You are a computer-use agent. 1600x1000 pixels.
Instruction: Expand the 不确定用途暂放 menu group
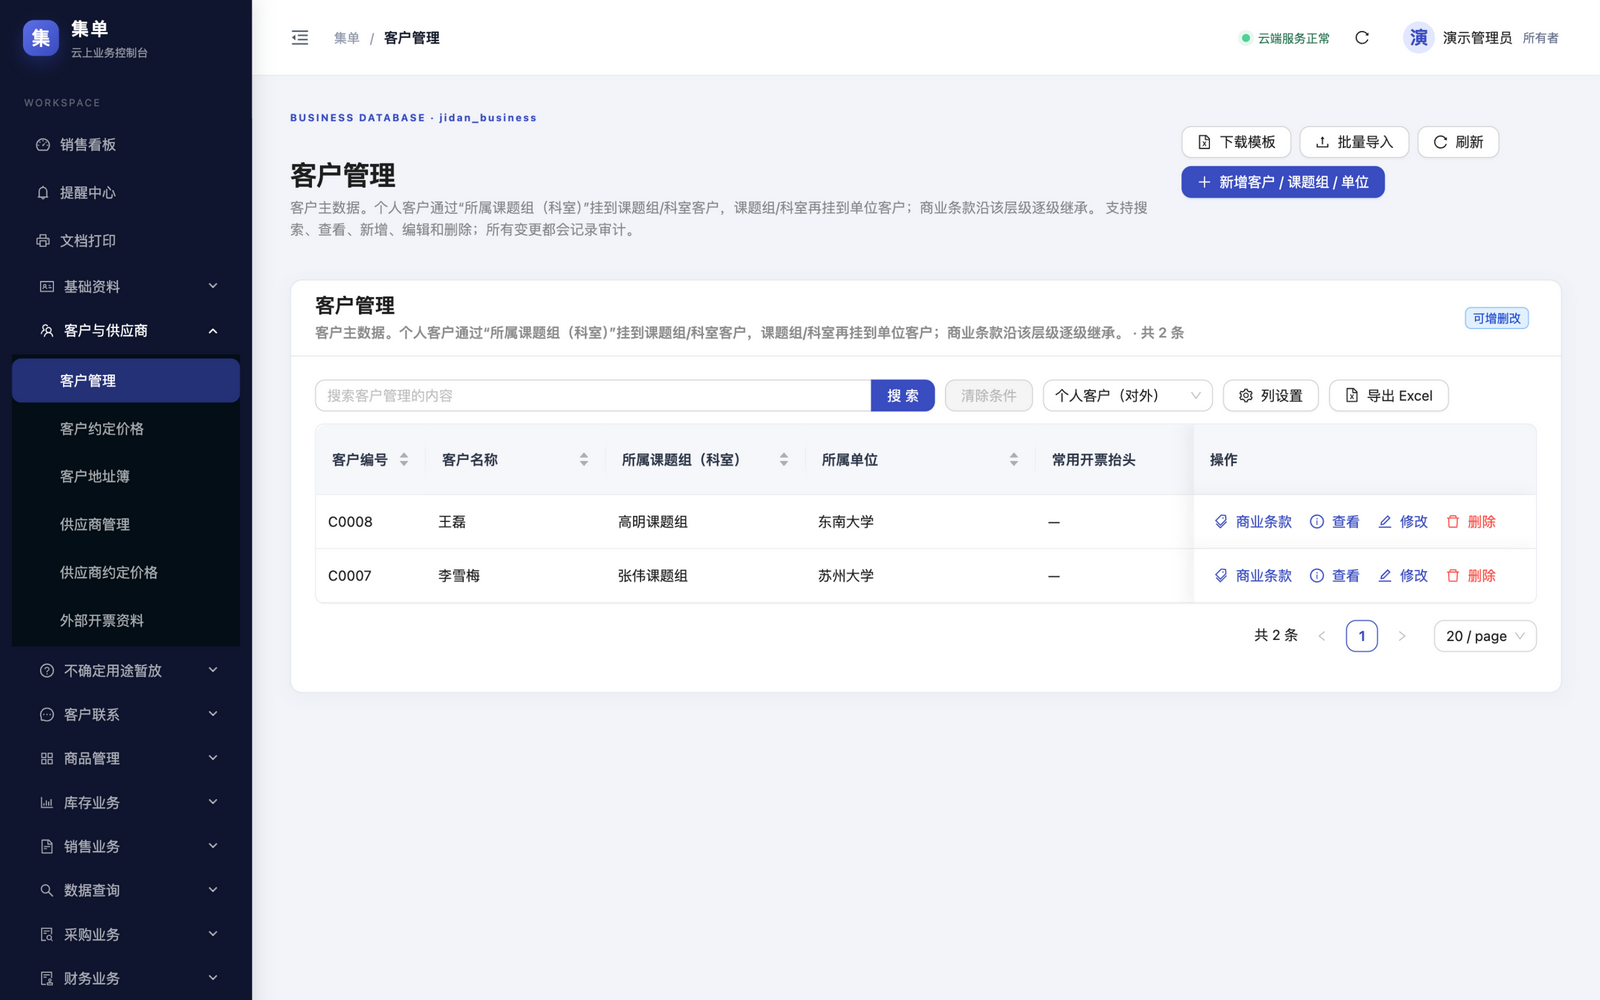126,671
